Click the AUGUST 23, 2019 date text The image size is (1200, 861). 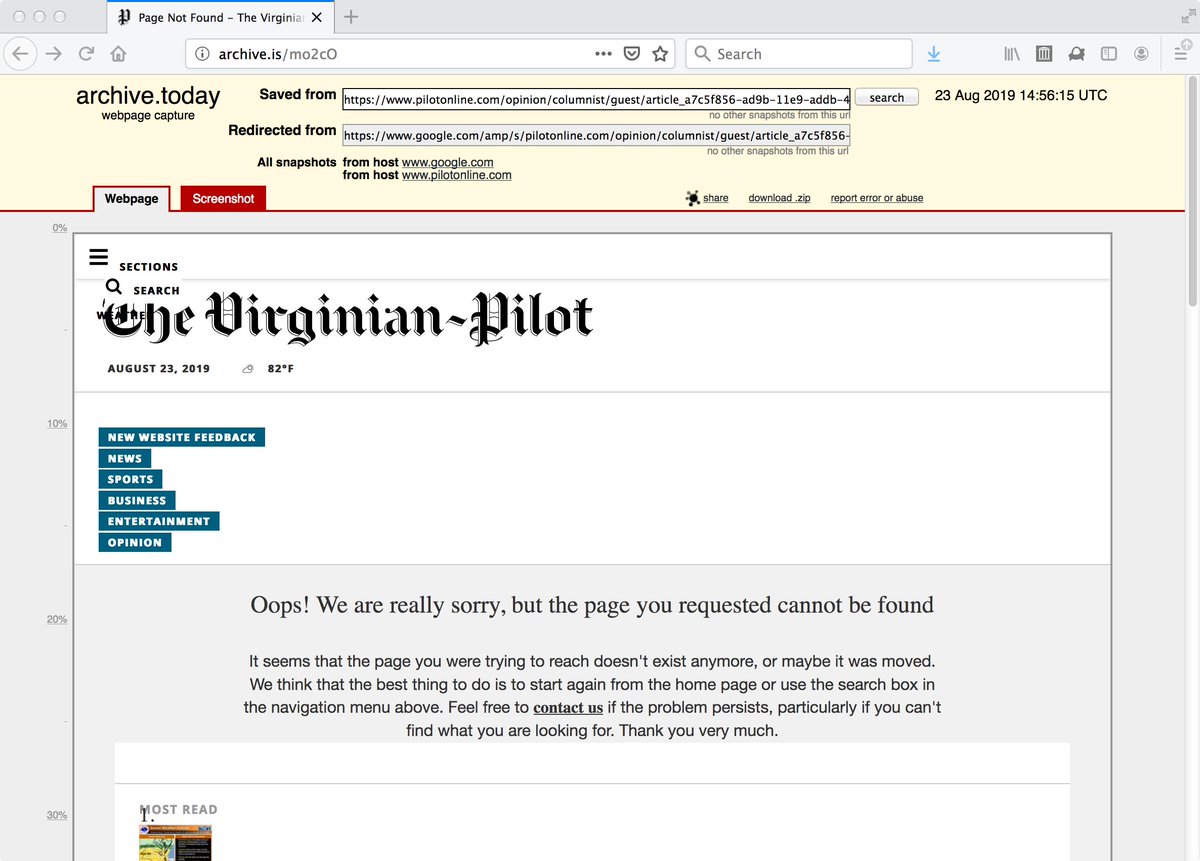(159, 369)
